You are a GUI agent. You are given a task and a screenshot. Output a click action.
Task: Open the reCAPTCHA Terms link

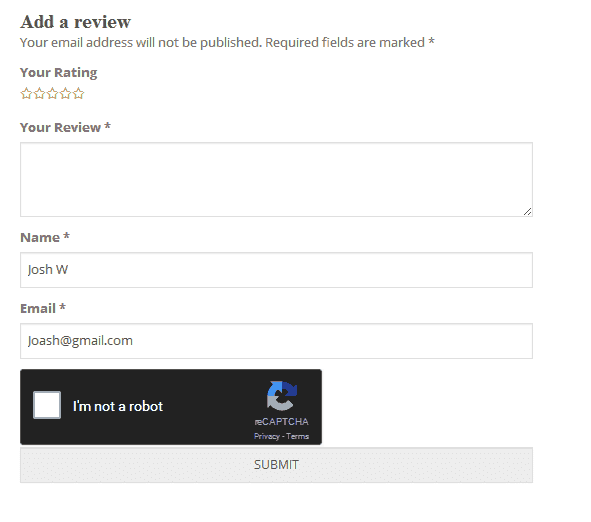tap(297, 436)
